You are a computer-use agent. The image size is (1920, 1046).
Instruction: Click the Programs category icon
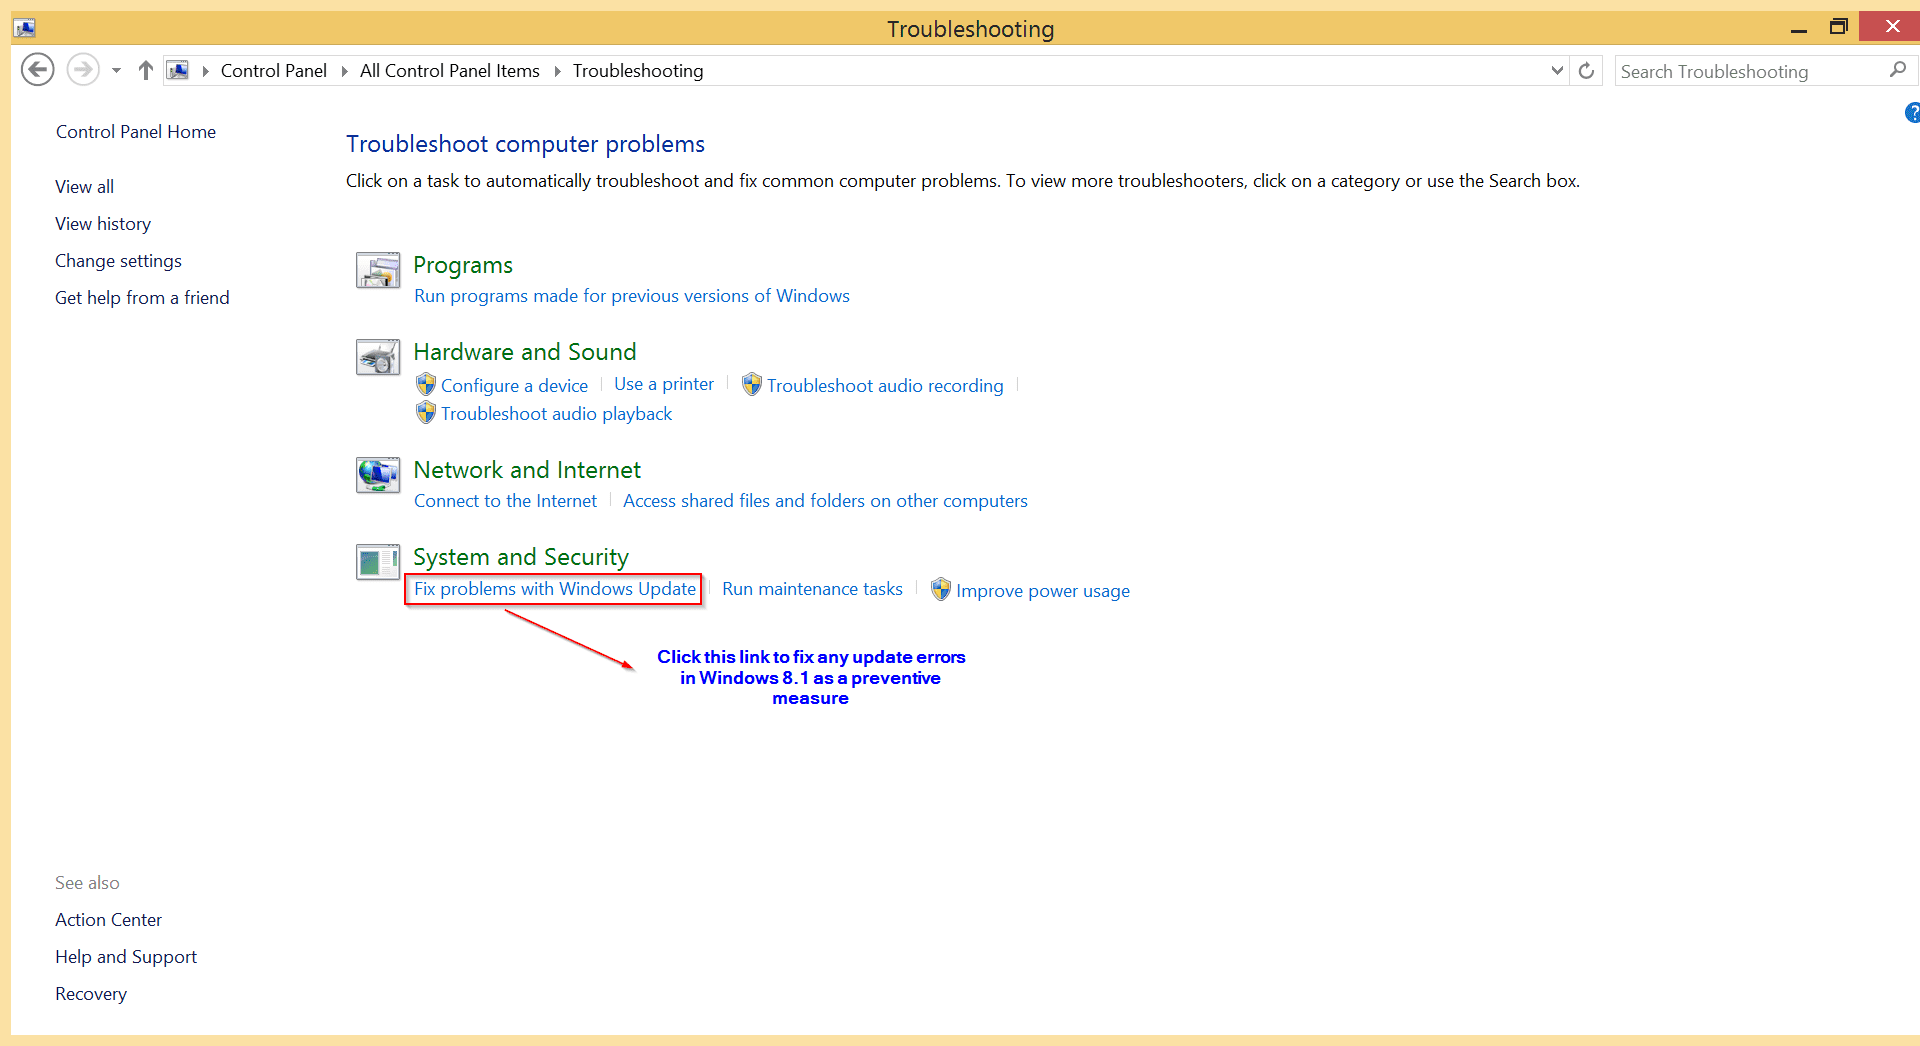[x=378, y=270]
